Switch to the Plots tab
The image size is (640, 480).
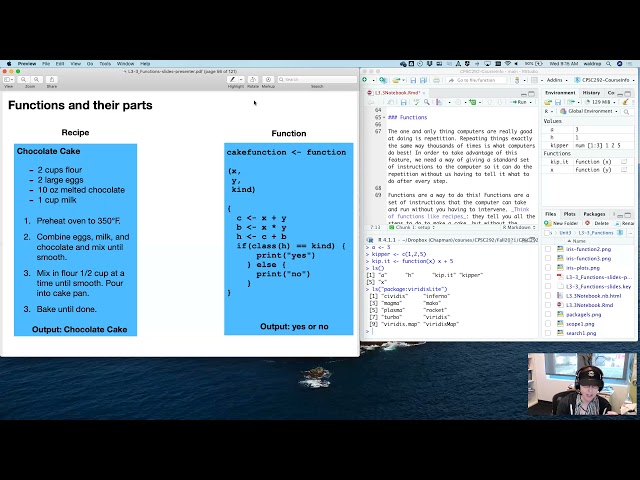point(569,214)
